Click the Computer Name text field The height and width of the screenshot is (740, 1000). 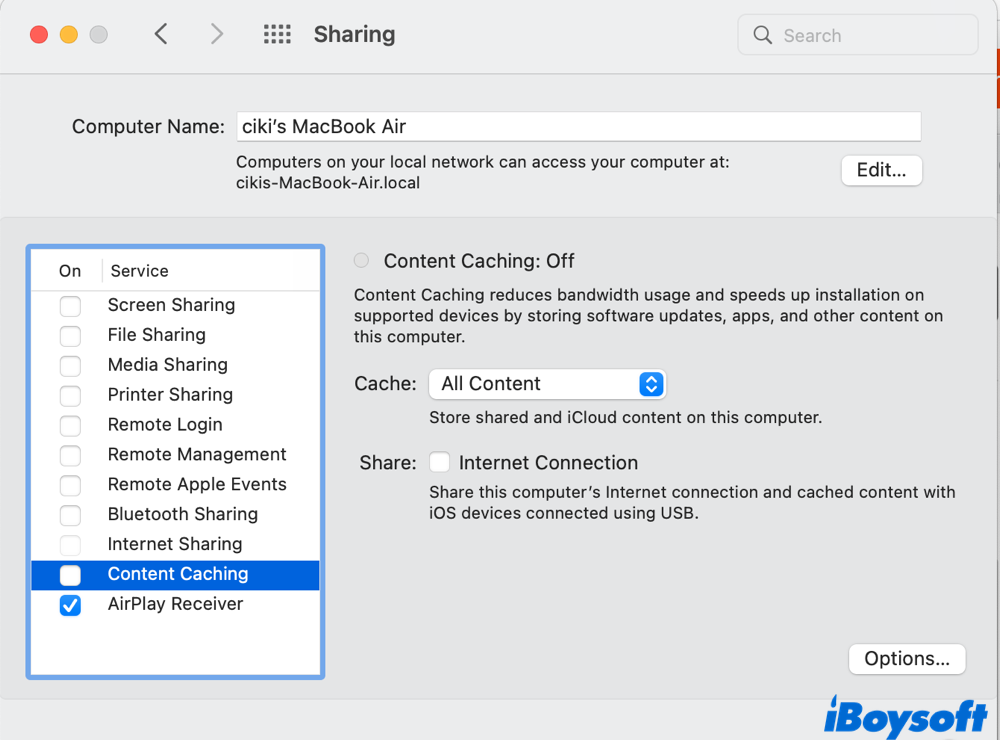[x=578, y=127]
